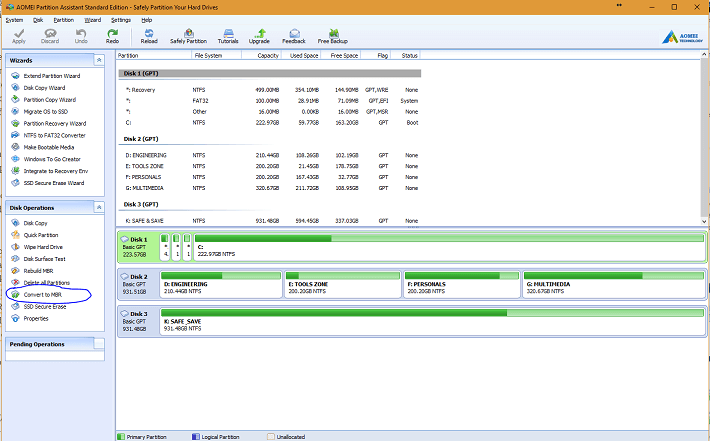Launch Partition Recovery Wizard

click(55, 123)
